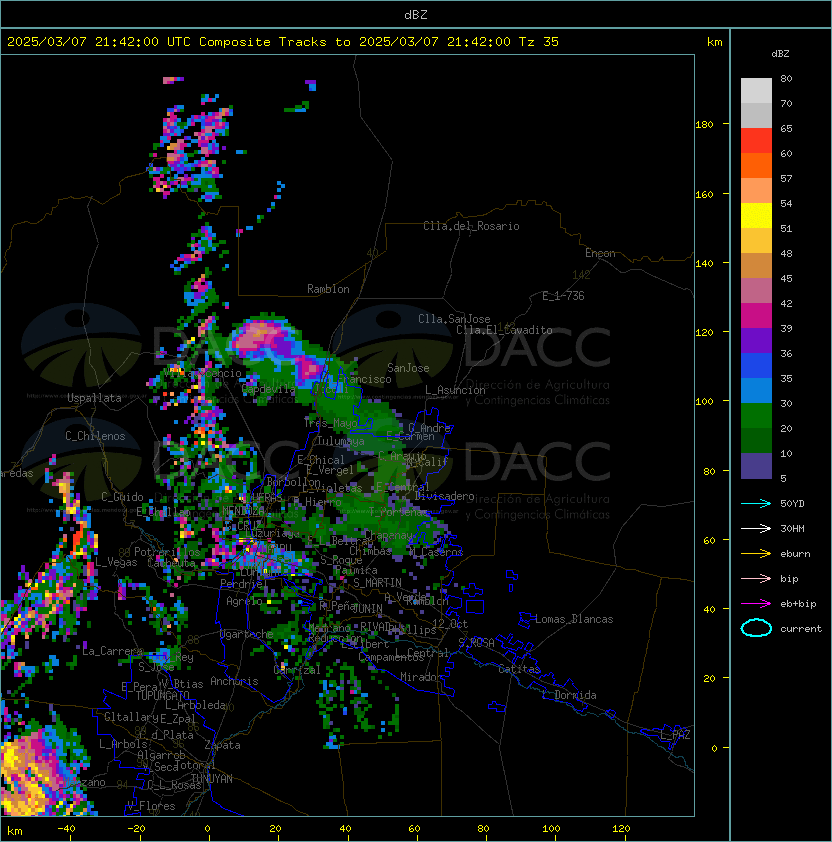Viewport: 832px width, 842px height.
Task: Pick the mauve swatch between 45 and 42
Action: pos(756,291)
